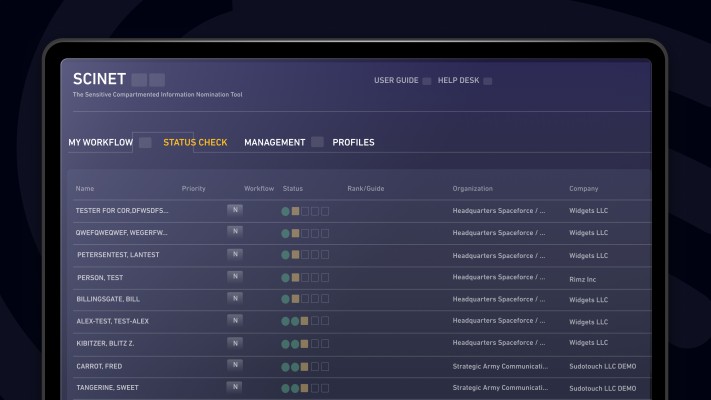Screen dimensions: 711x400
Task: Click the badge beside Management tab
Action: point(317,142)
